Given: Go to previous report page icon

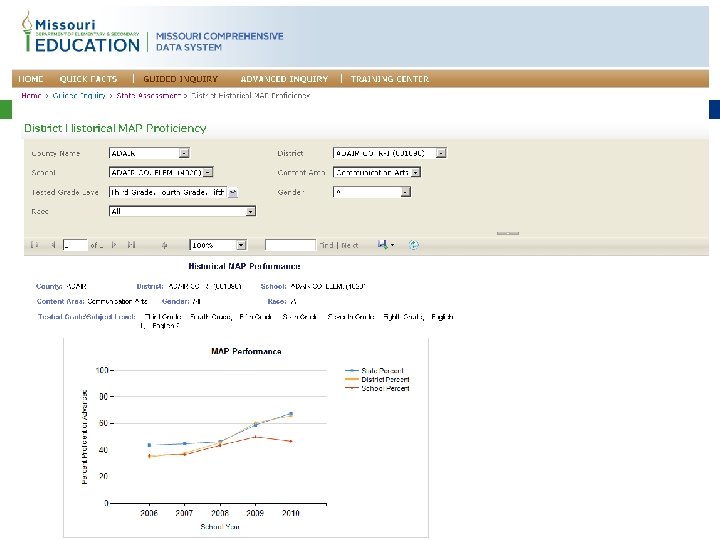Looking at the screenshot, I should pyautogui.click(x=53, y=245).
